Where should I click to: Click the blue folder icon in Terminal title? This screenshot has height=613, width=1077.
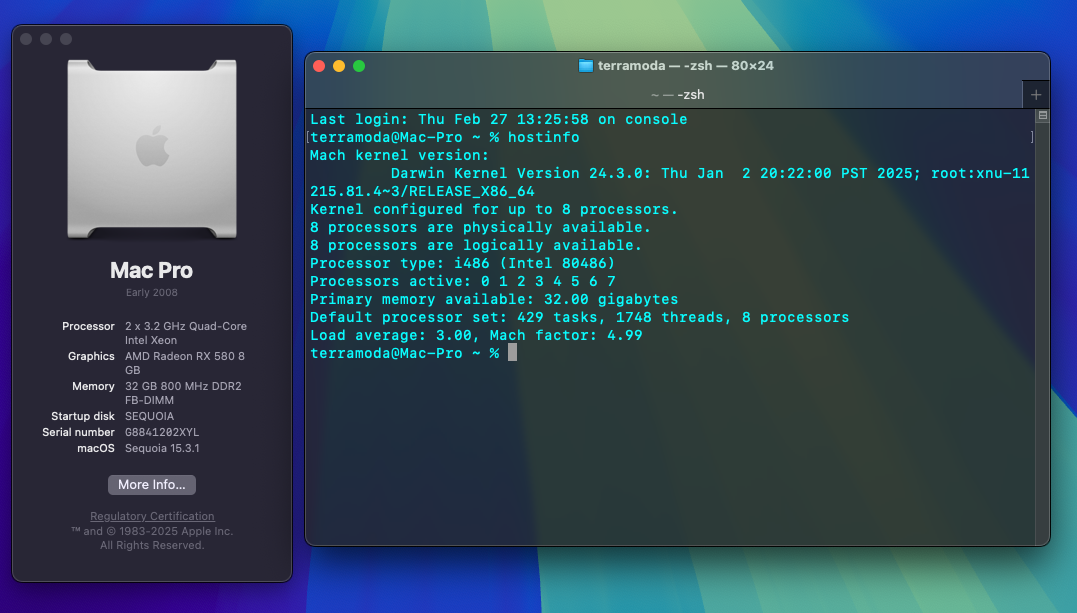click(x=586, y=66)
